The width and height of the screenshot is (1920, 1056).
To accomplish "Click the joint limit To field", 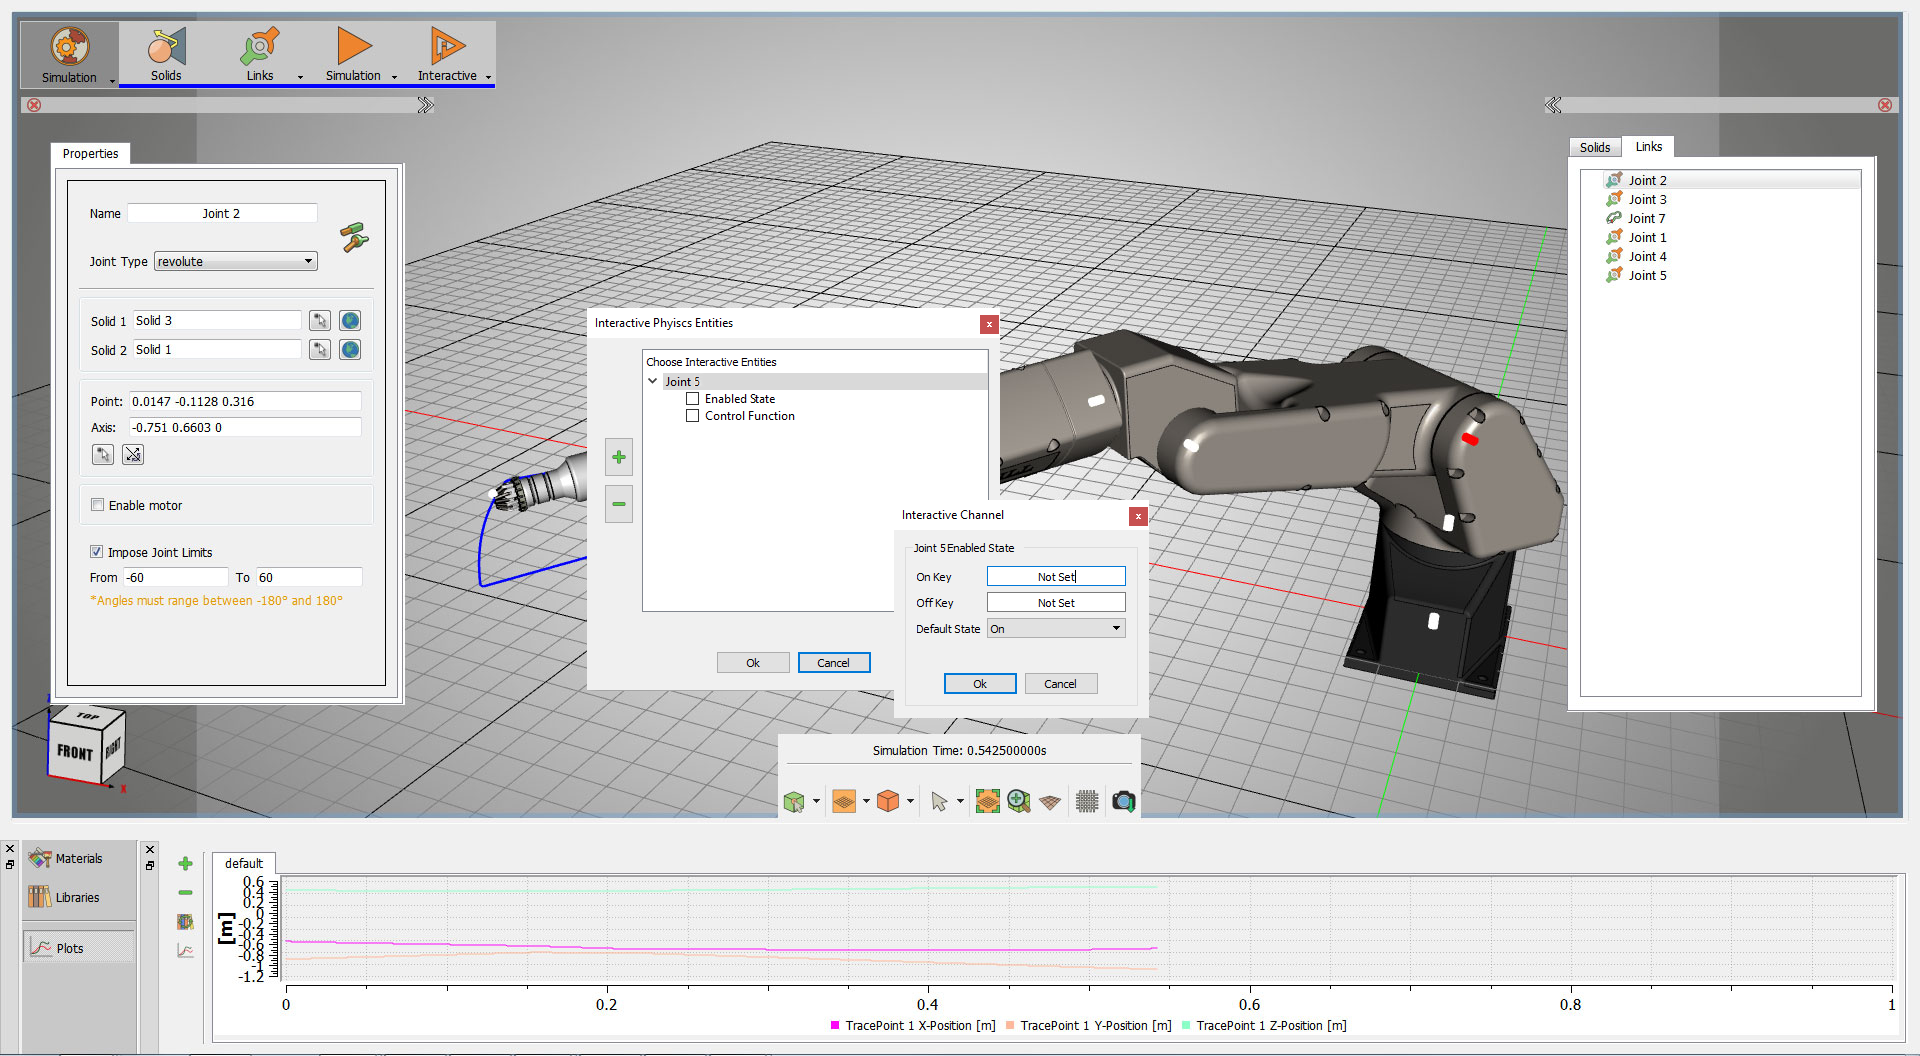I will coord(309,577).
